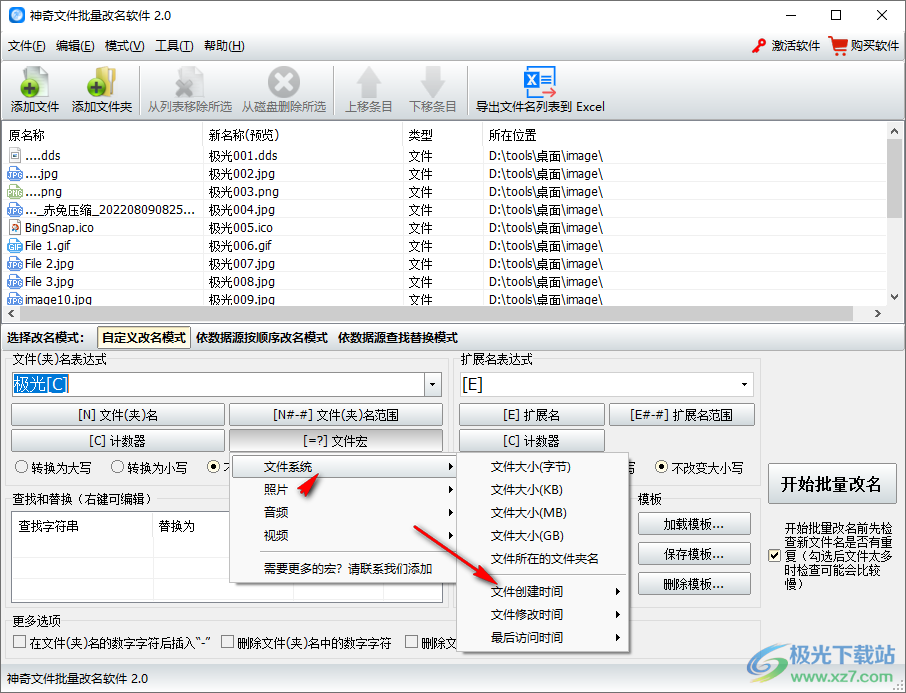The image size is (906, 693).
Task: Choose File Size (MB) macro
Action: tap(543, 513)
